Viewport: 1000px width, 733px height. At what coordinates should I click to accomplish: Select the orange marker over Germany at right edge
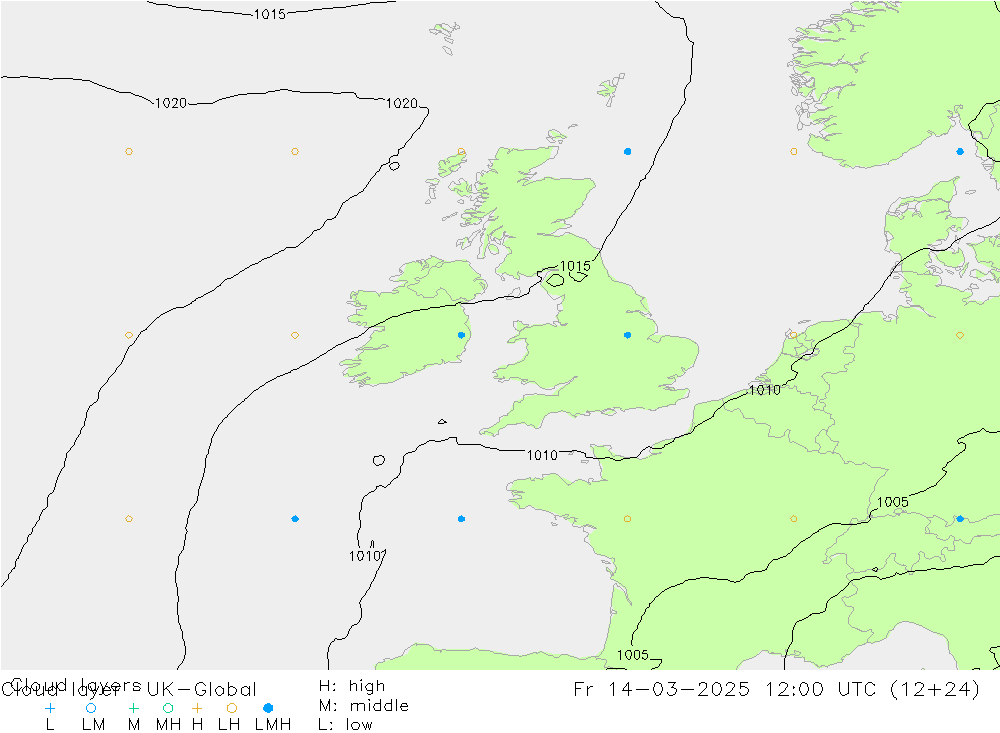tap(960, 335)
